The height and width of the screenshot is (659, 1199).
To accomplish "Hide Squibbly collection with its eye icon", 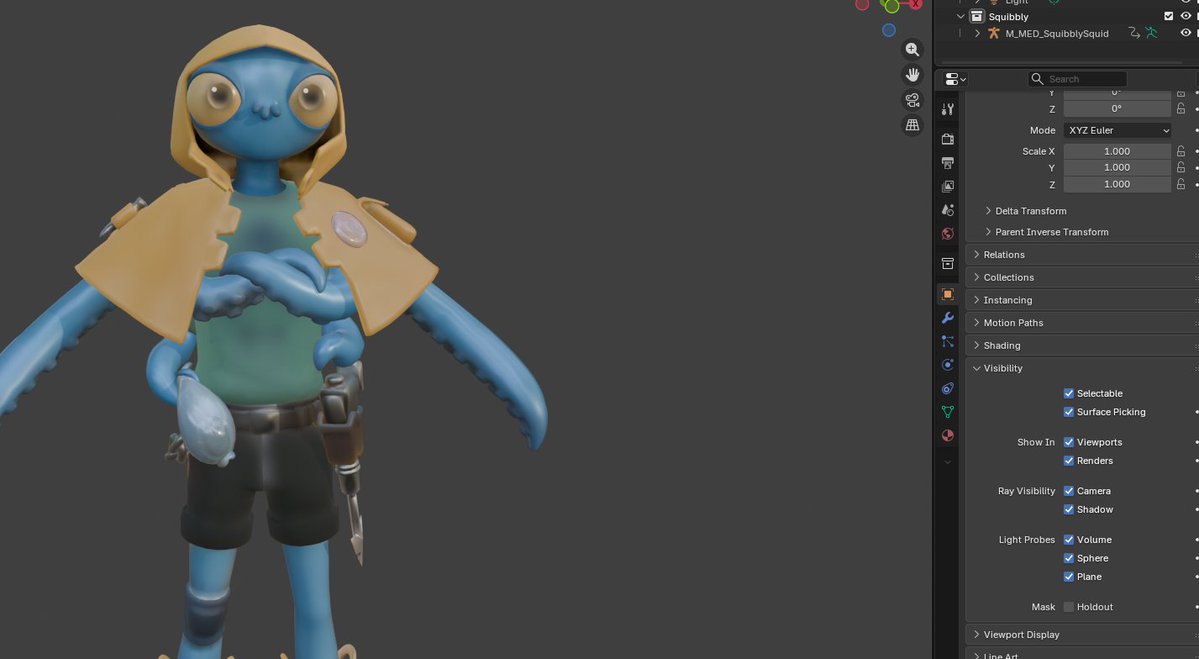I will coord(1185,16).
